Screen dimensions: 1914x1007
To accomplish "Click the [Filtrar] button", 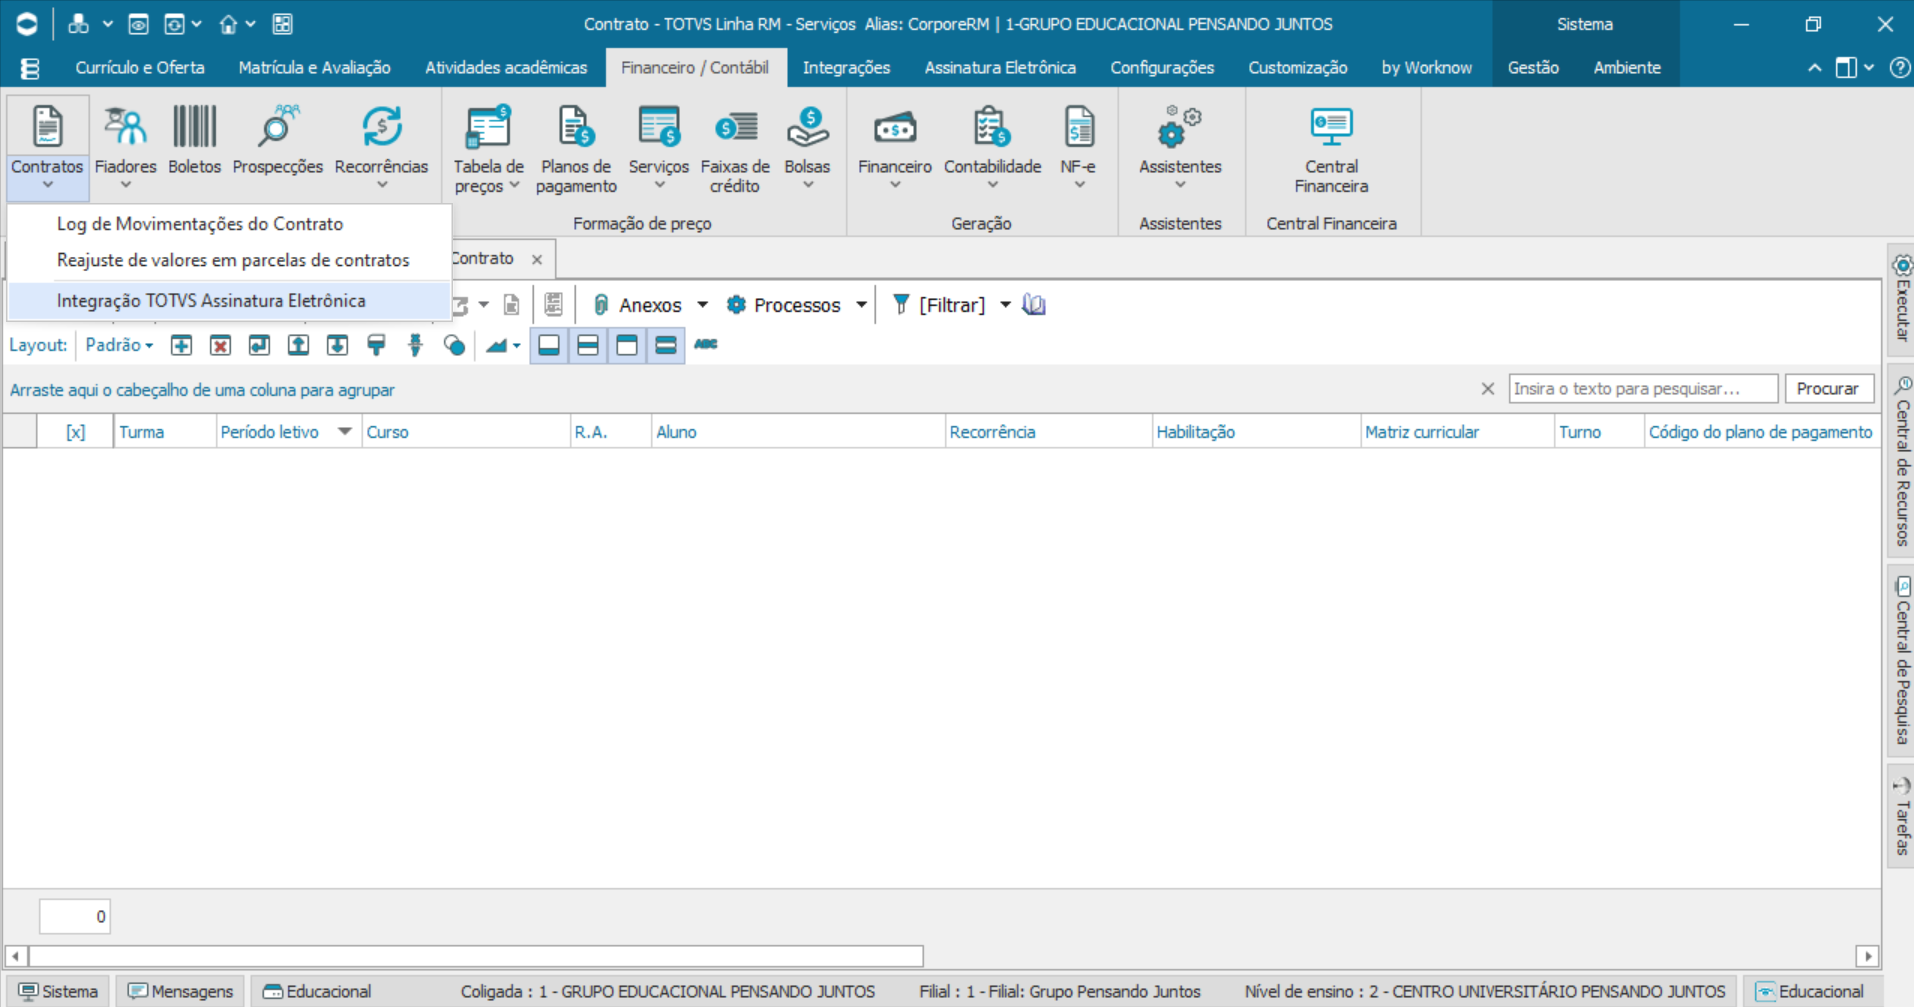I will pyautogui.click(x=939, y=305).
